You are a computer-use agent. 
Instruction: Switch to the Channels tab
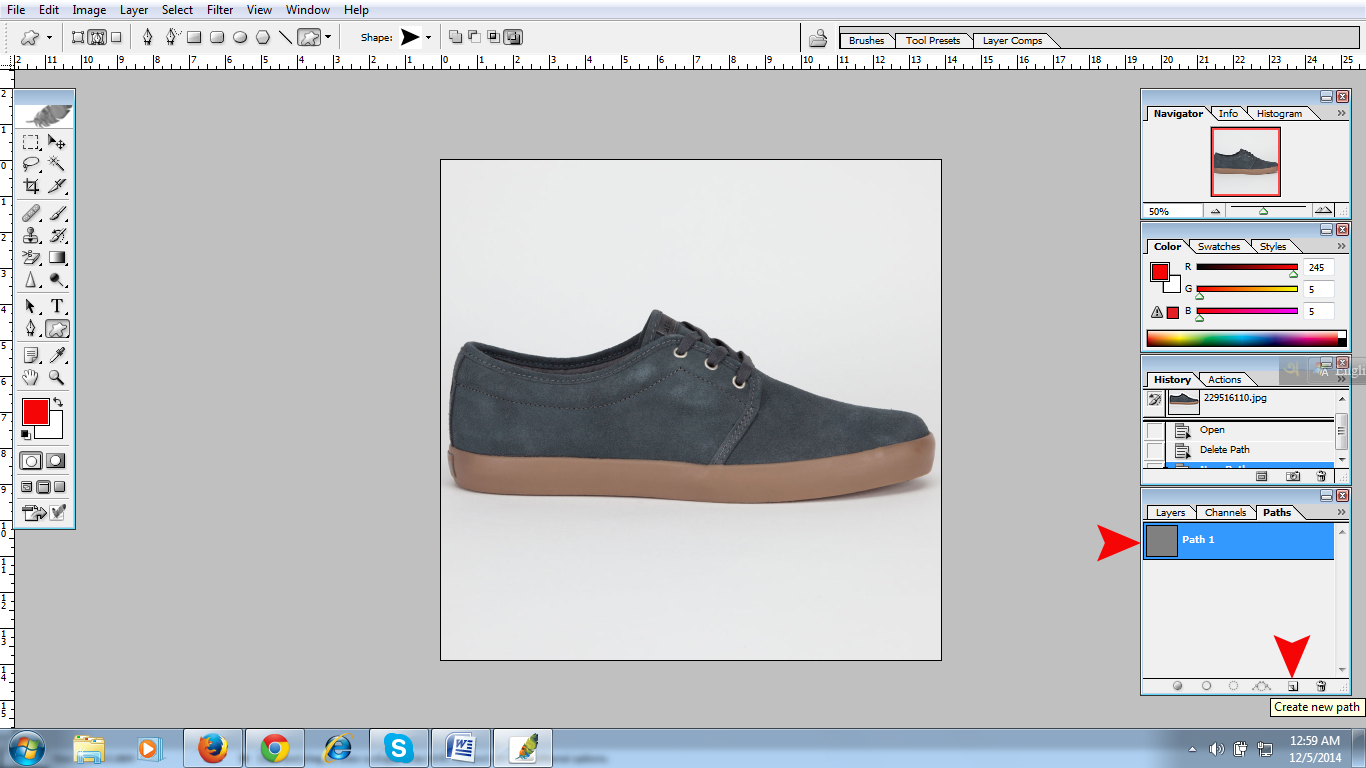[x=1225, y=512]
